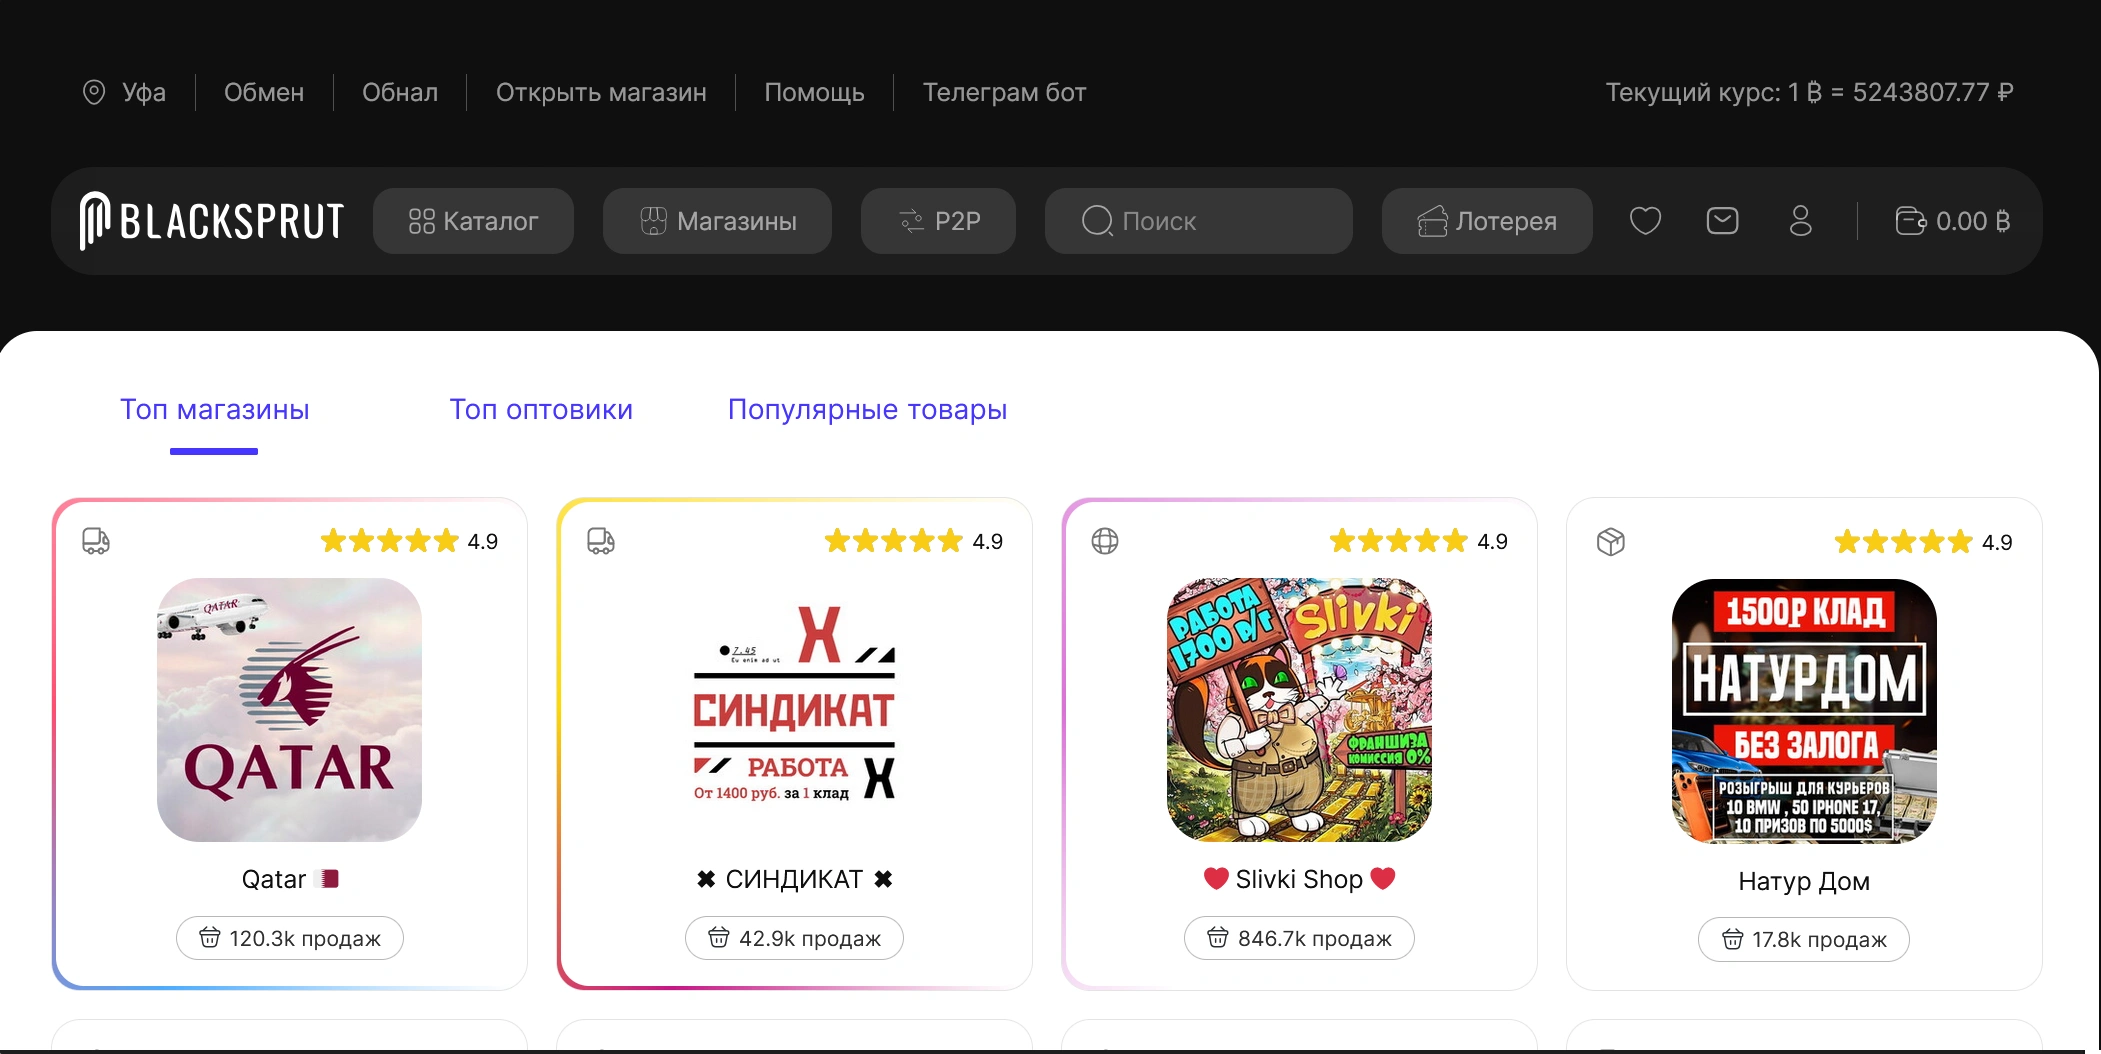2101x1054 pixels.
Task: Open the wallet balance 0.00 ฿
Action: (x=1952, y=221)
